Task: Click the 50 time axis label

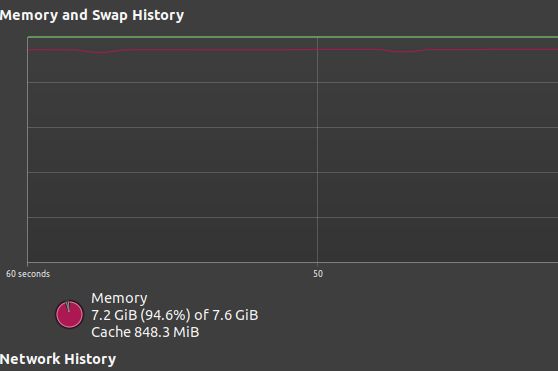Action: click(318, 274)
